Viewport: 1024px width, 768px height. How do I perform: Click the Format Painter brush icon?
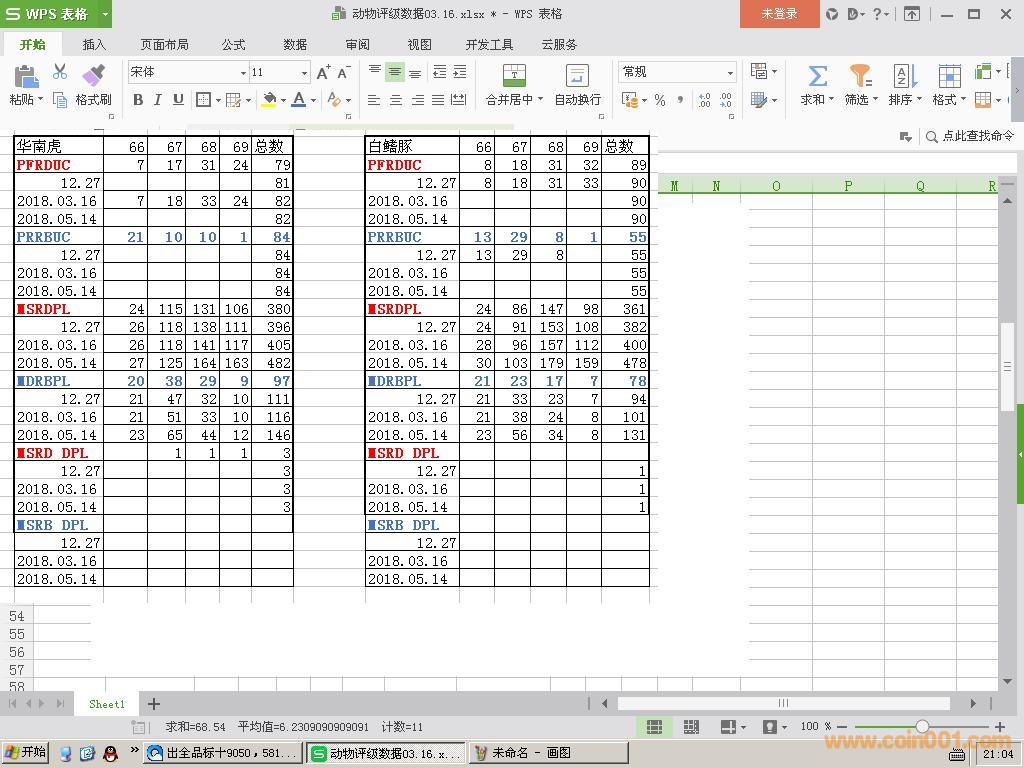coord(93,76)
